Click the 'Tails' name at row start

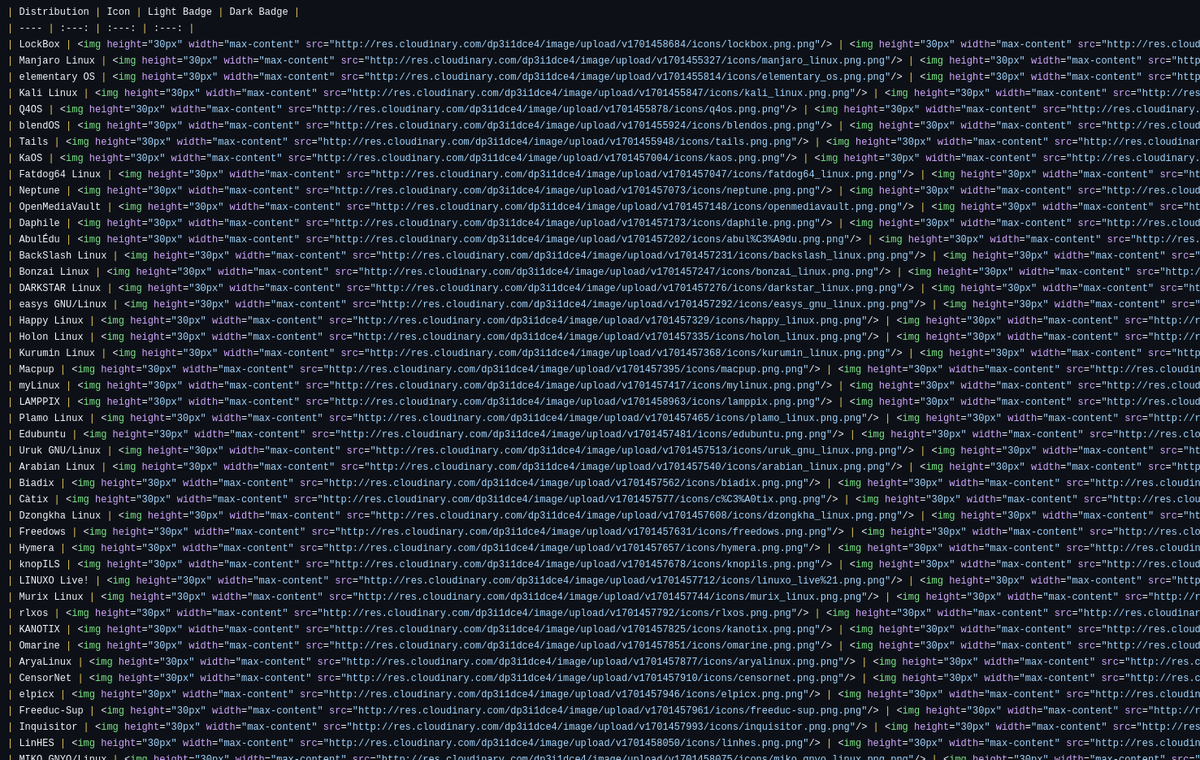click(33, 142)
